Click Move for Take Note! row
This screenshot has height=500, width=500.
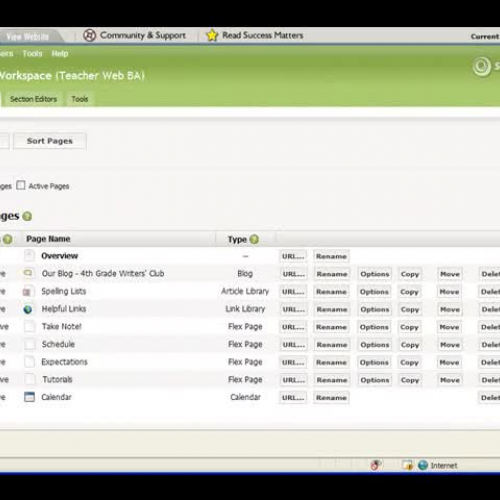tap(449, 327)
